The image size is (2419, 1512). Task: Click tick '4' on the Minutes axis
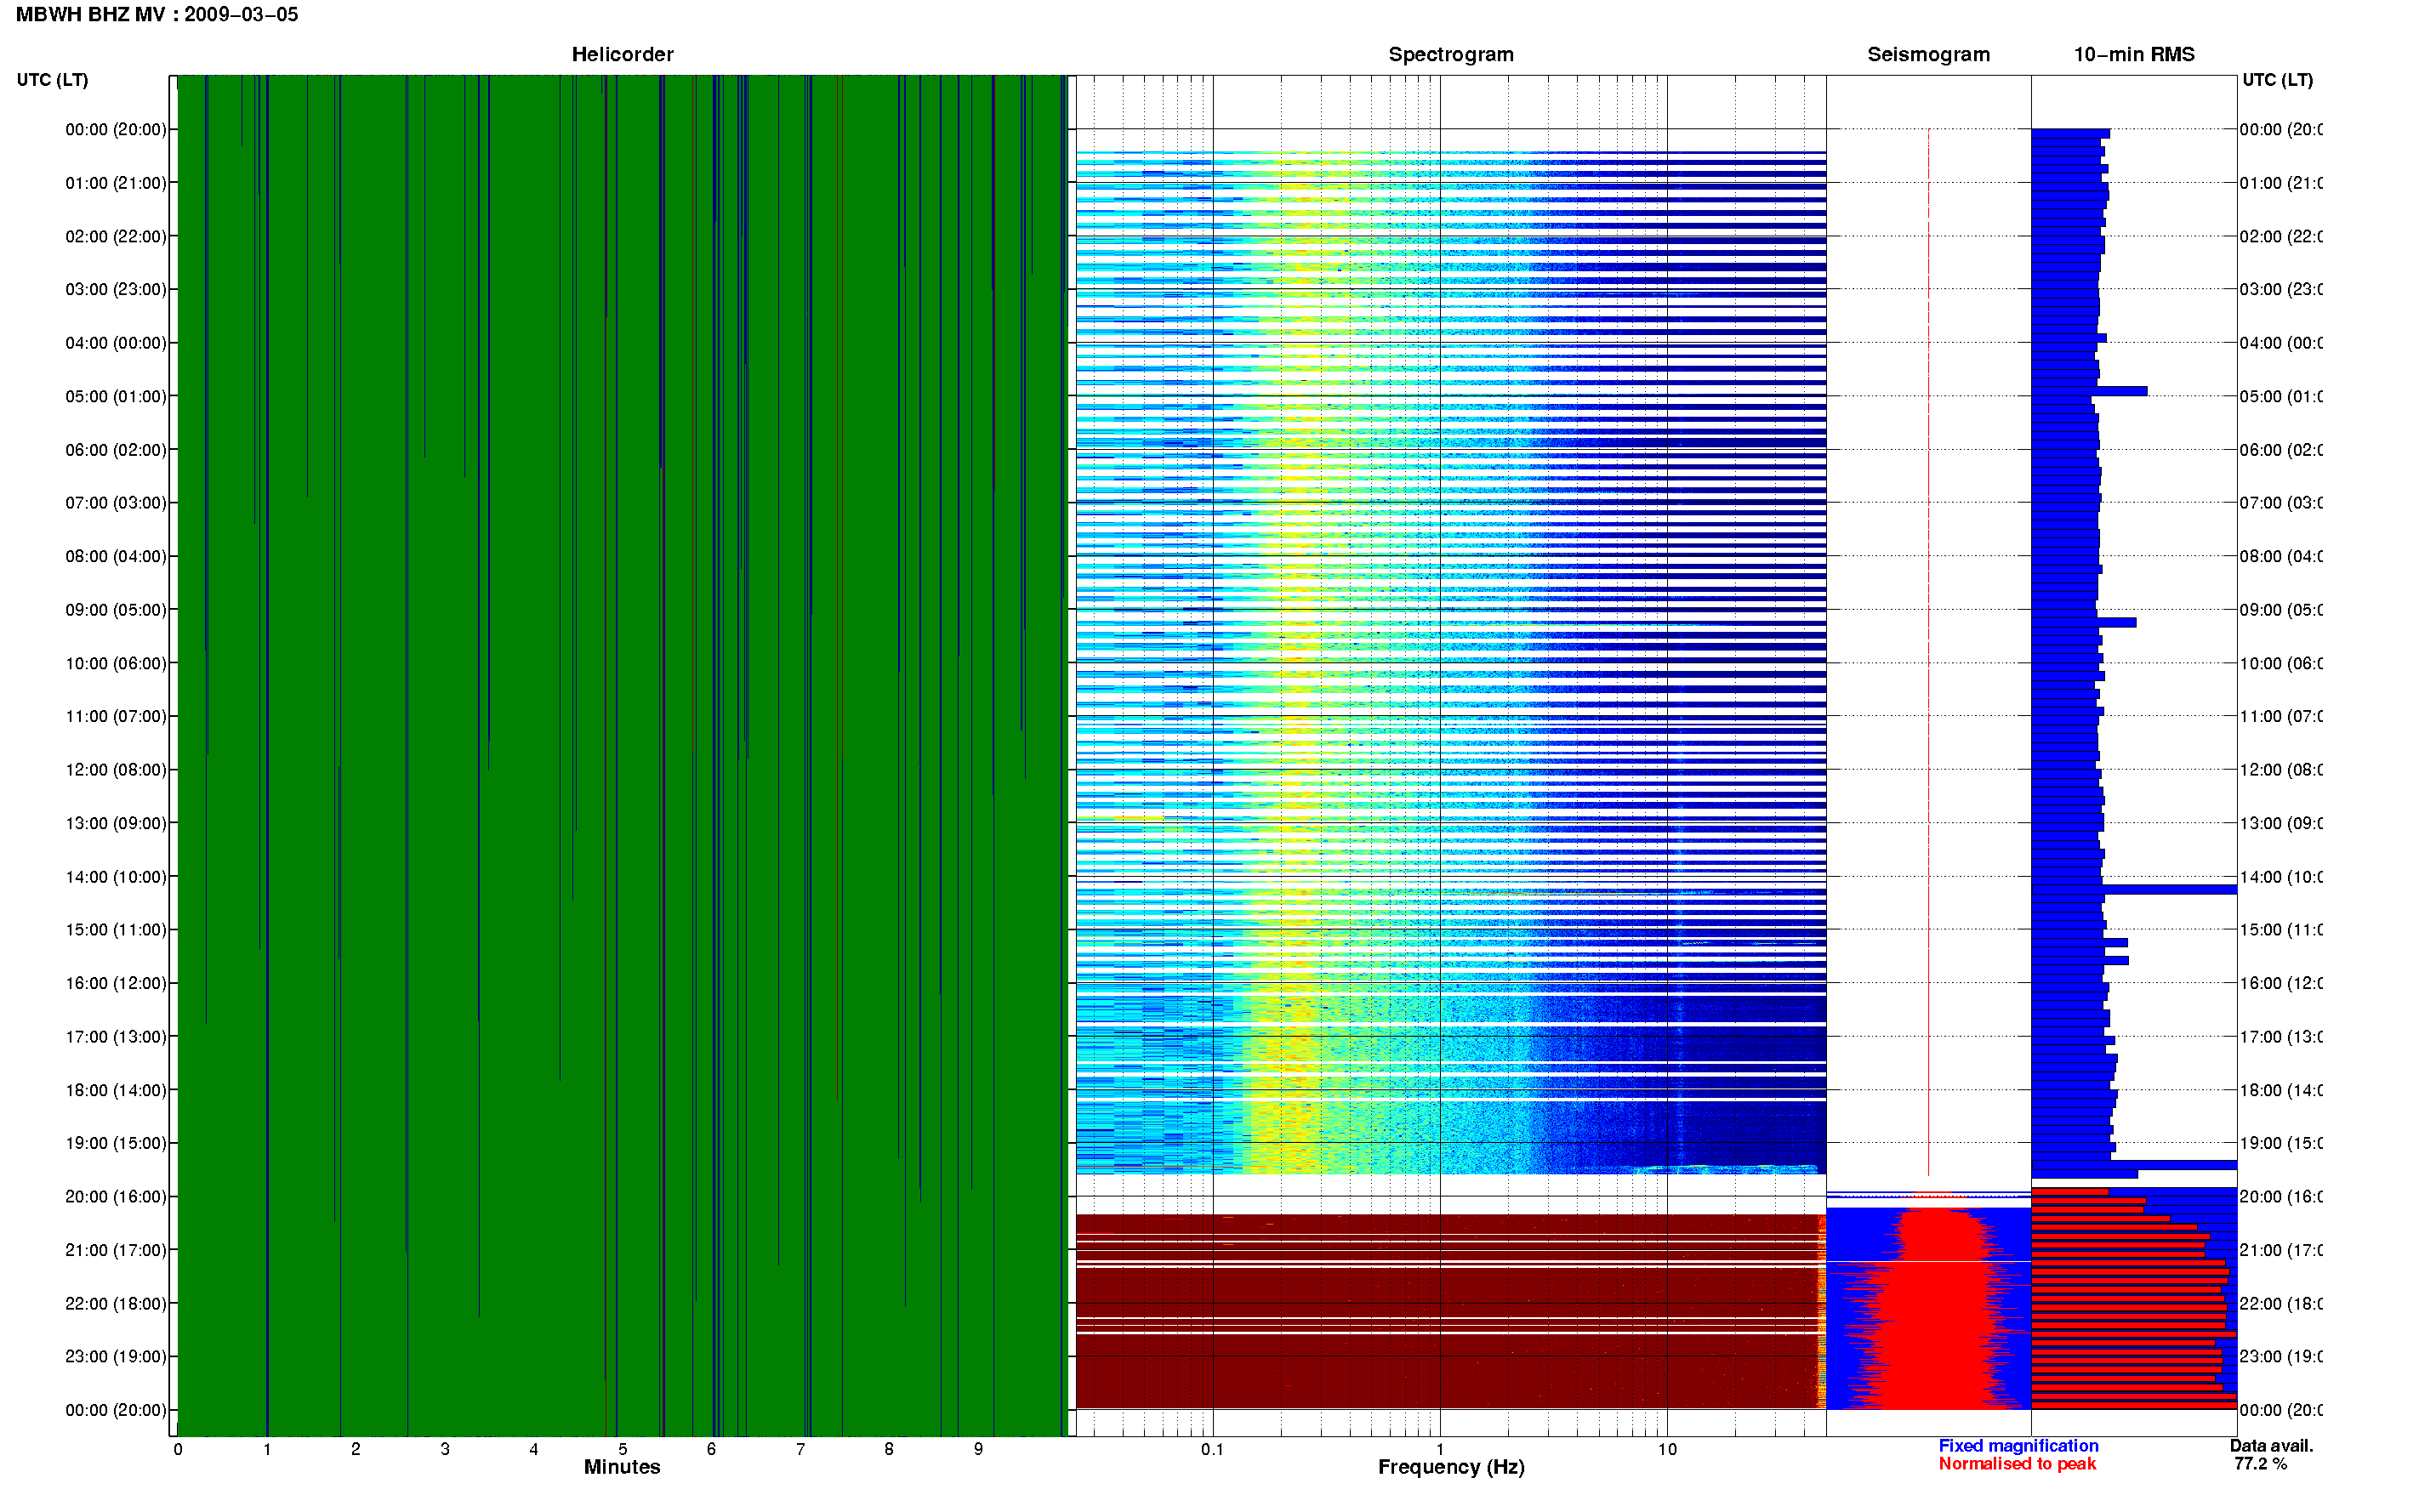click(x=534, y=1449)
